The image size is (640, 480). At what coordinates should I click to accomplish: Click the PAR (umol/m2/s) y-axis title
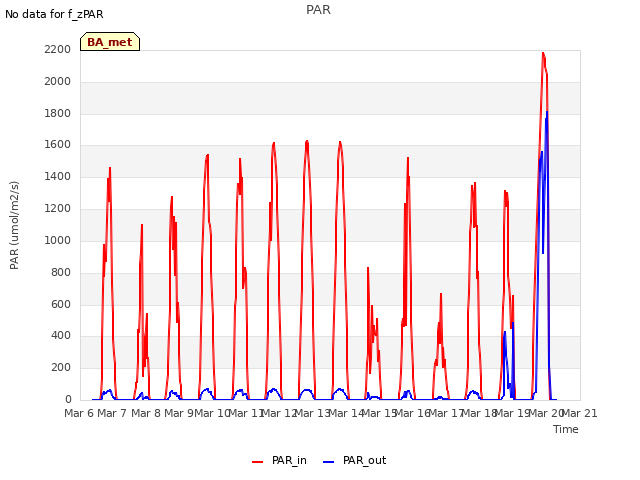pyautogui.click(x=14, y=225)
